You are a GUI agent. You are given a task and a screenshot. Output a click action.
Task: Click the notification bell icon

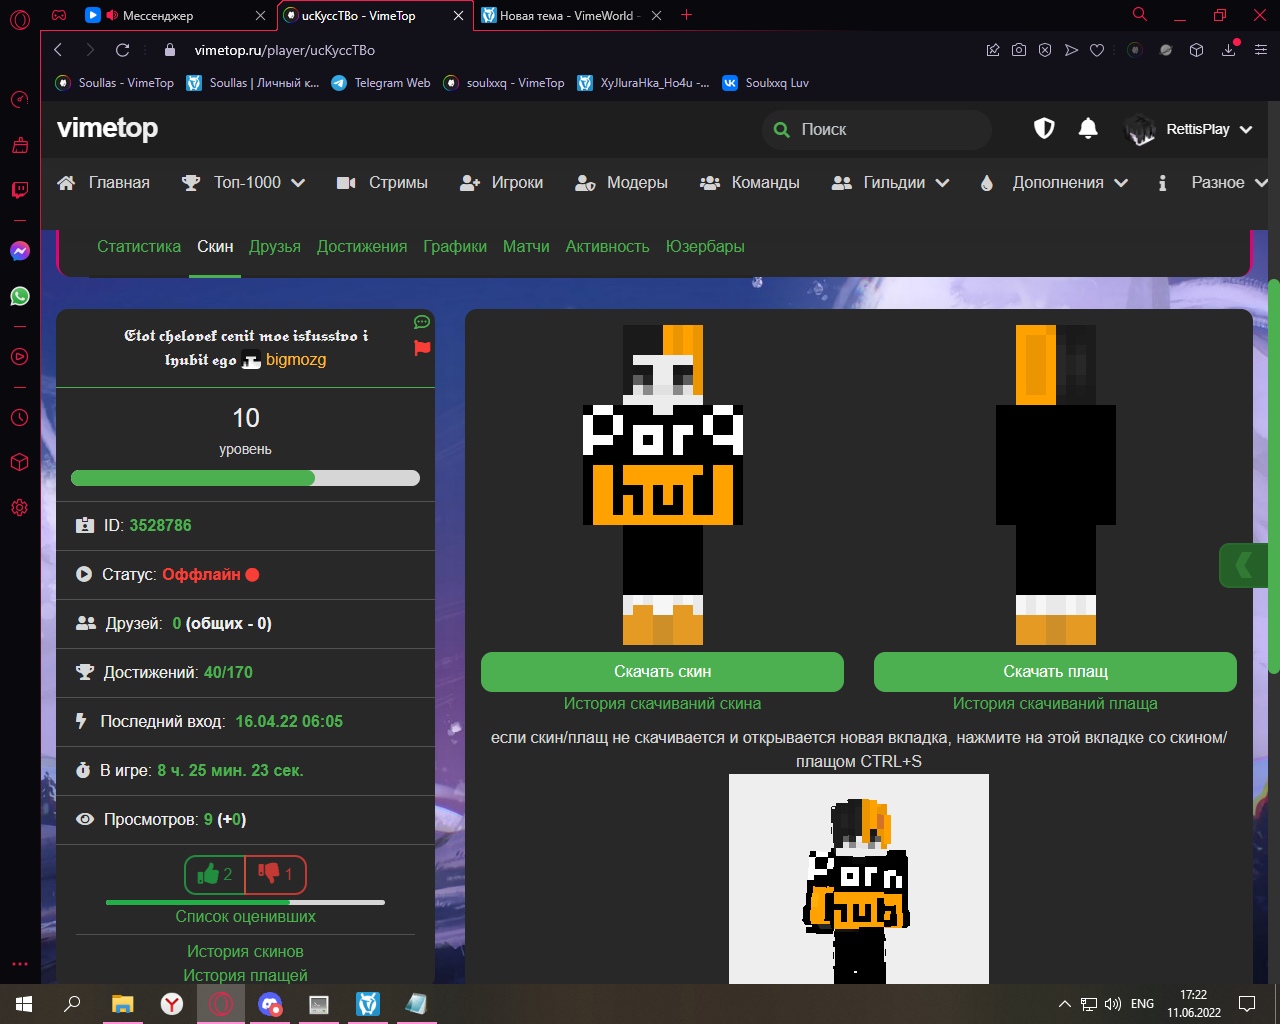(1088, 129)
